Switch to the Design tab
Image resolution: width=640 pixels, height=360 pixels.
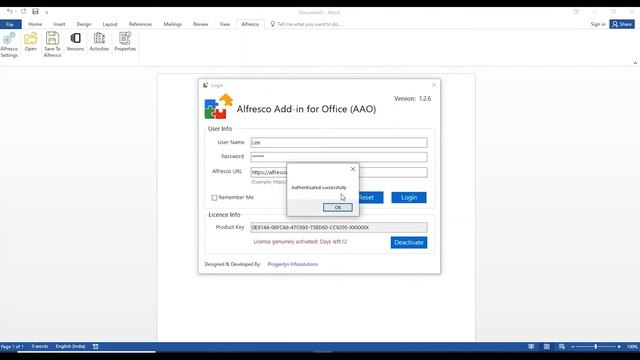[84, 24]
